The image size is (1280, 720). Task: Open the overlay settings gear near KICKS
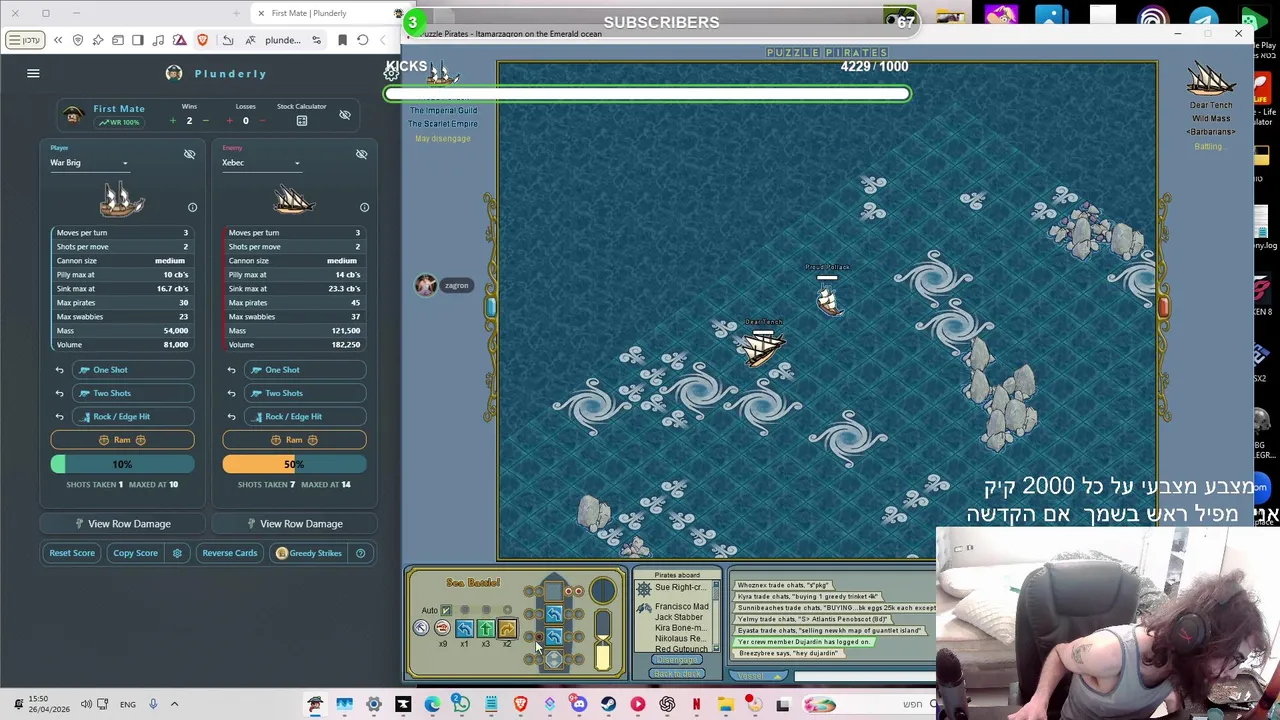click(x=391, y=74)
